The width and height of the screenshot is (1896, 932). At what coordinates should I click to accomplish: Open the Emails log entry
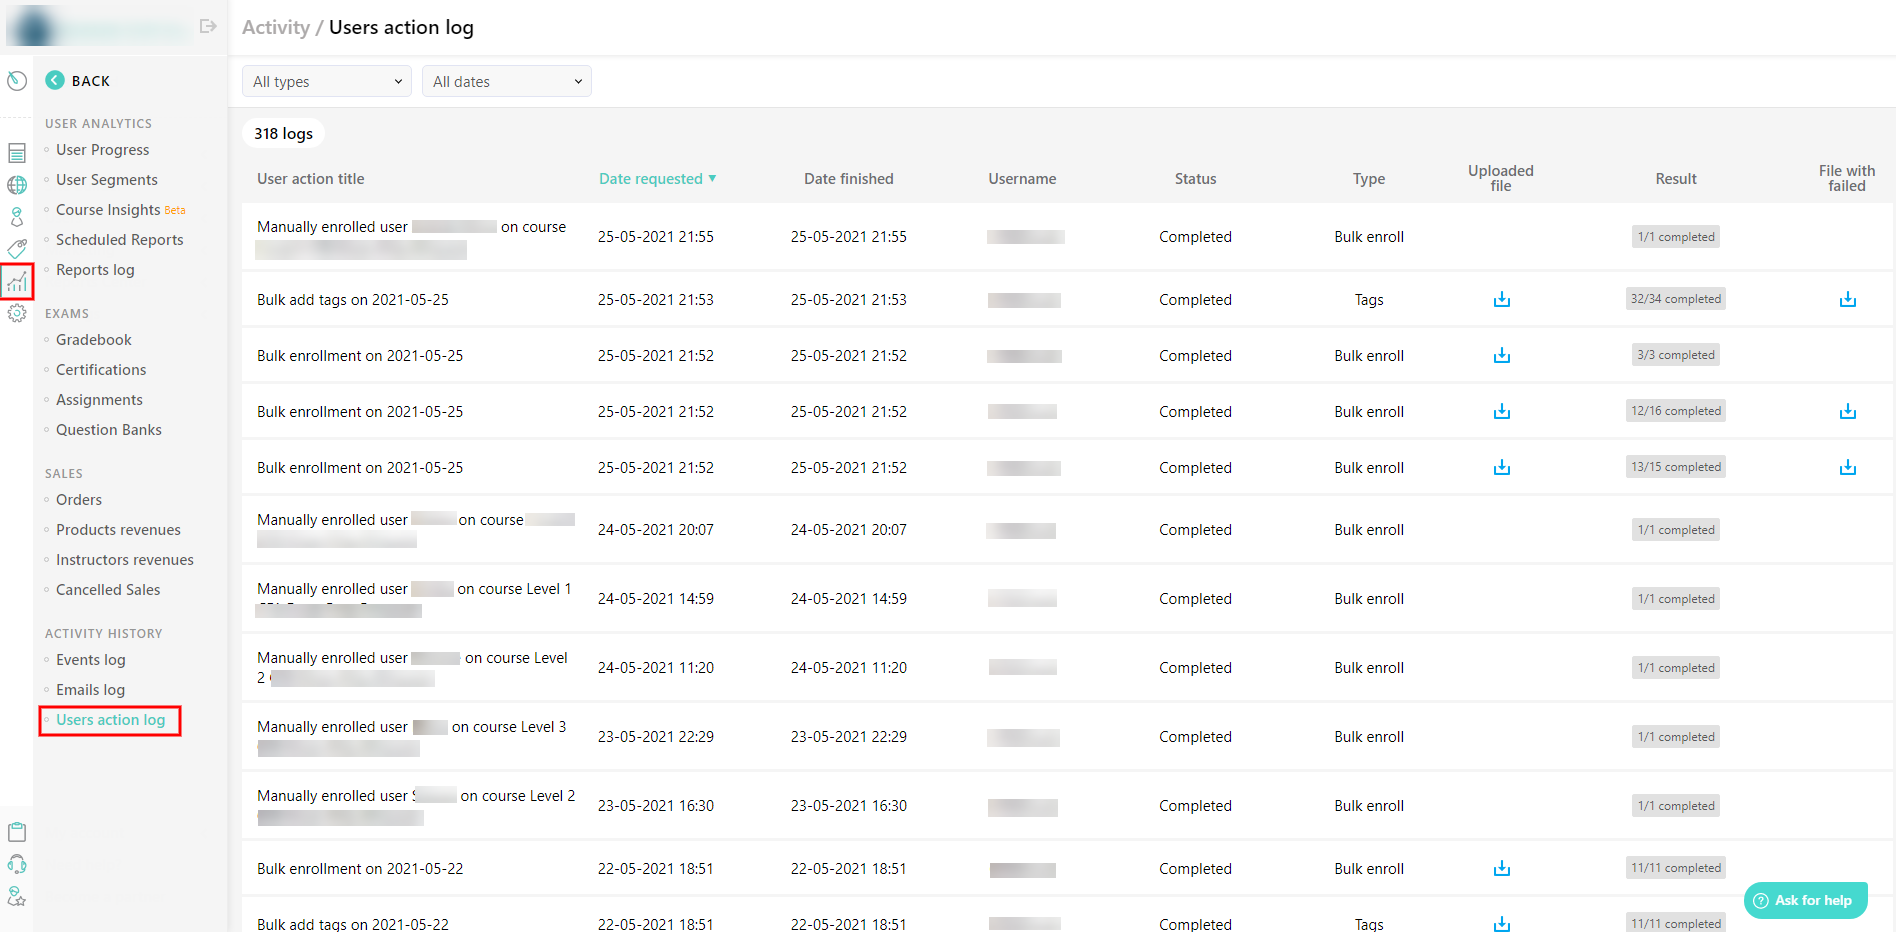tap(91, 689)
